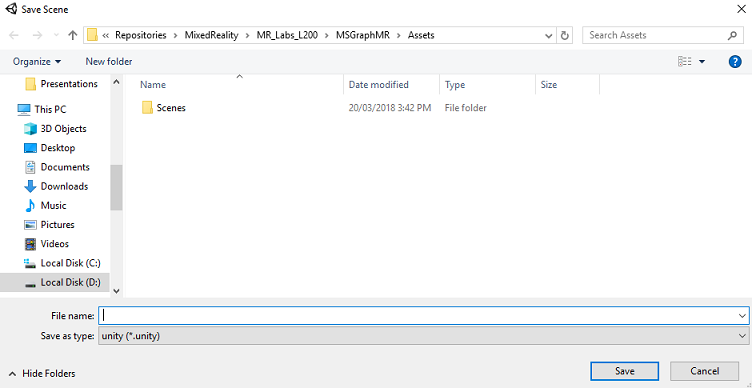
Task: Sort by Name column header
Action: (x=153, y=85)
